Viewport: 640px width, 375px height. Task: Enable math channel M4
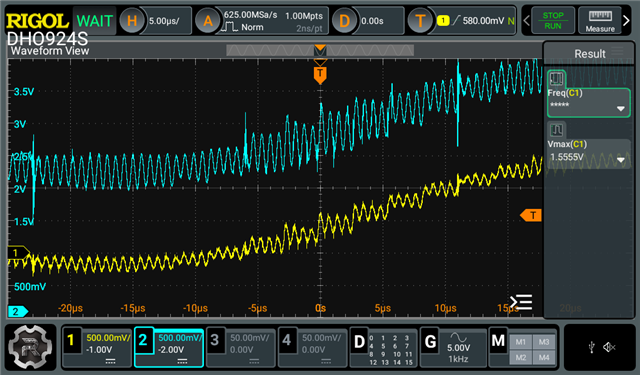click(544, 357)
